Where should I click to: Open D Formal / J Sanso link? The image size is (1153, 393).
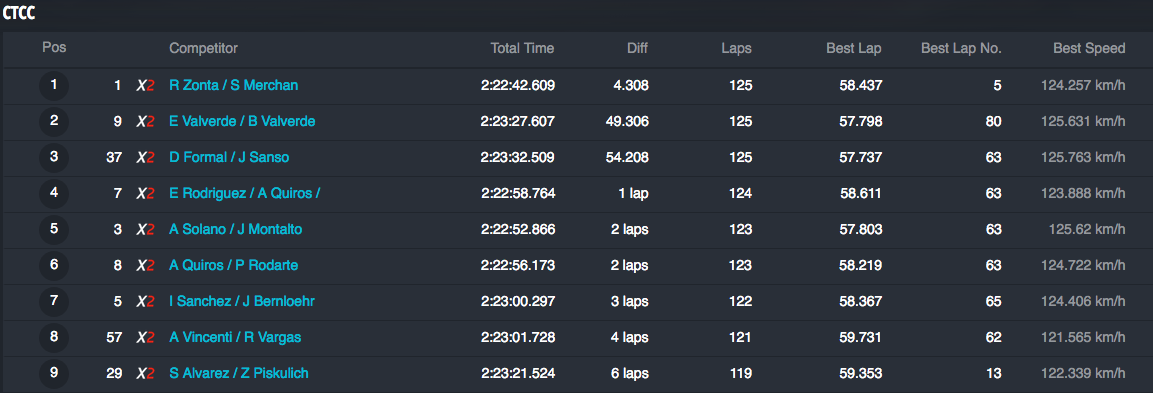click(229, 157)
